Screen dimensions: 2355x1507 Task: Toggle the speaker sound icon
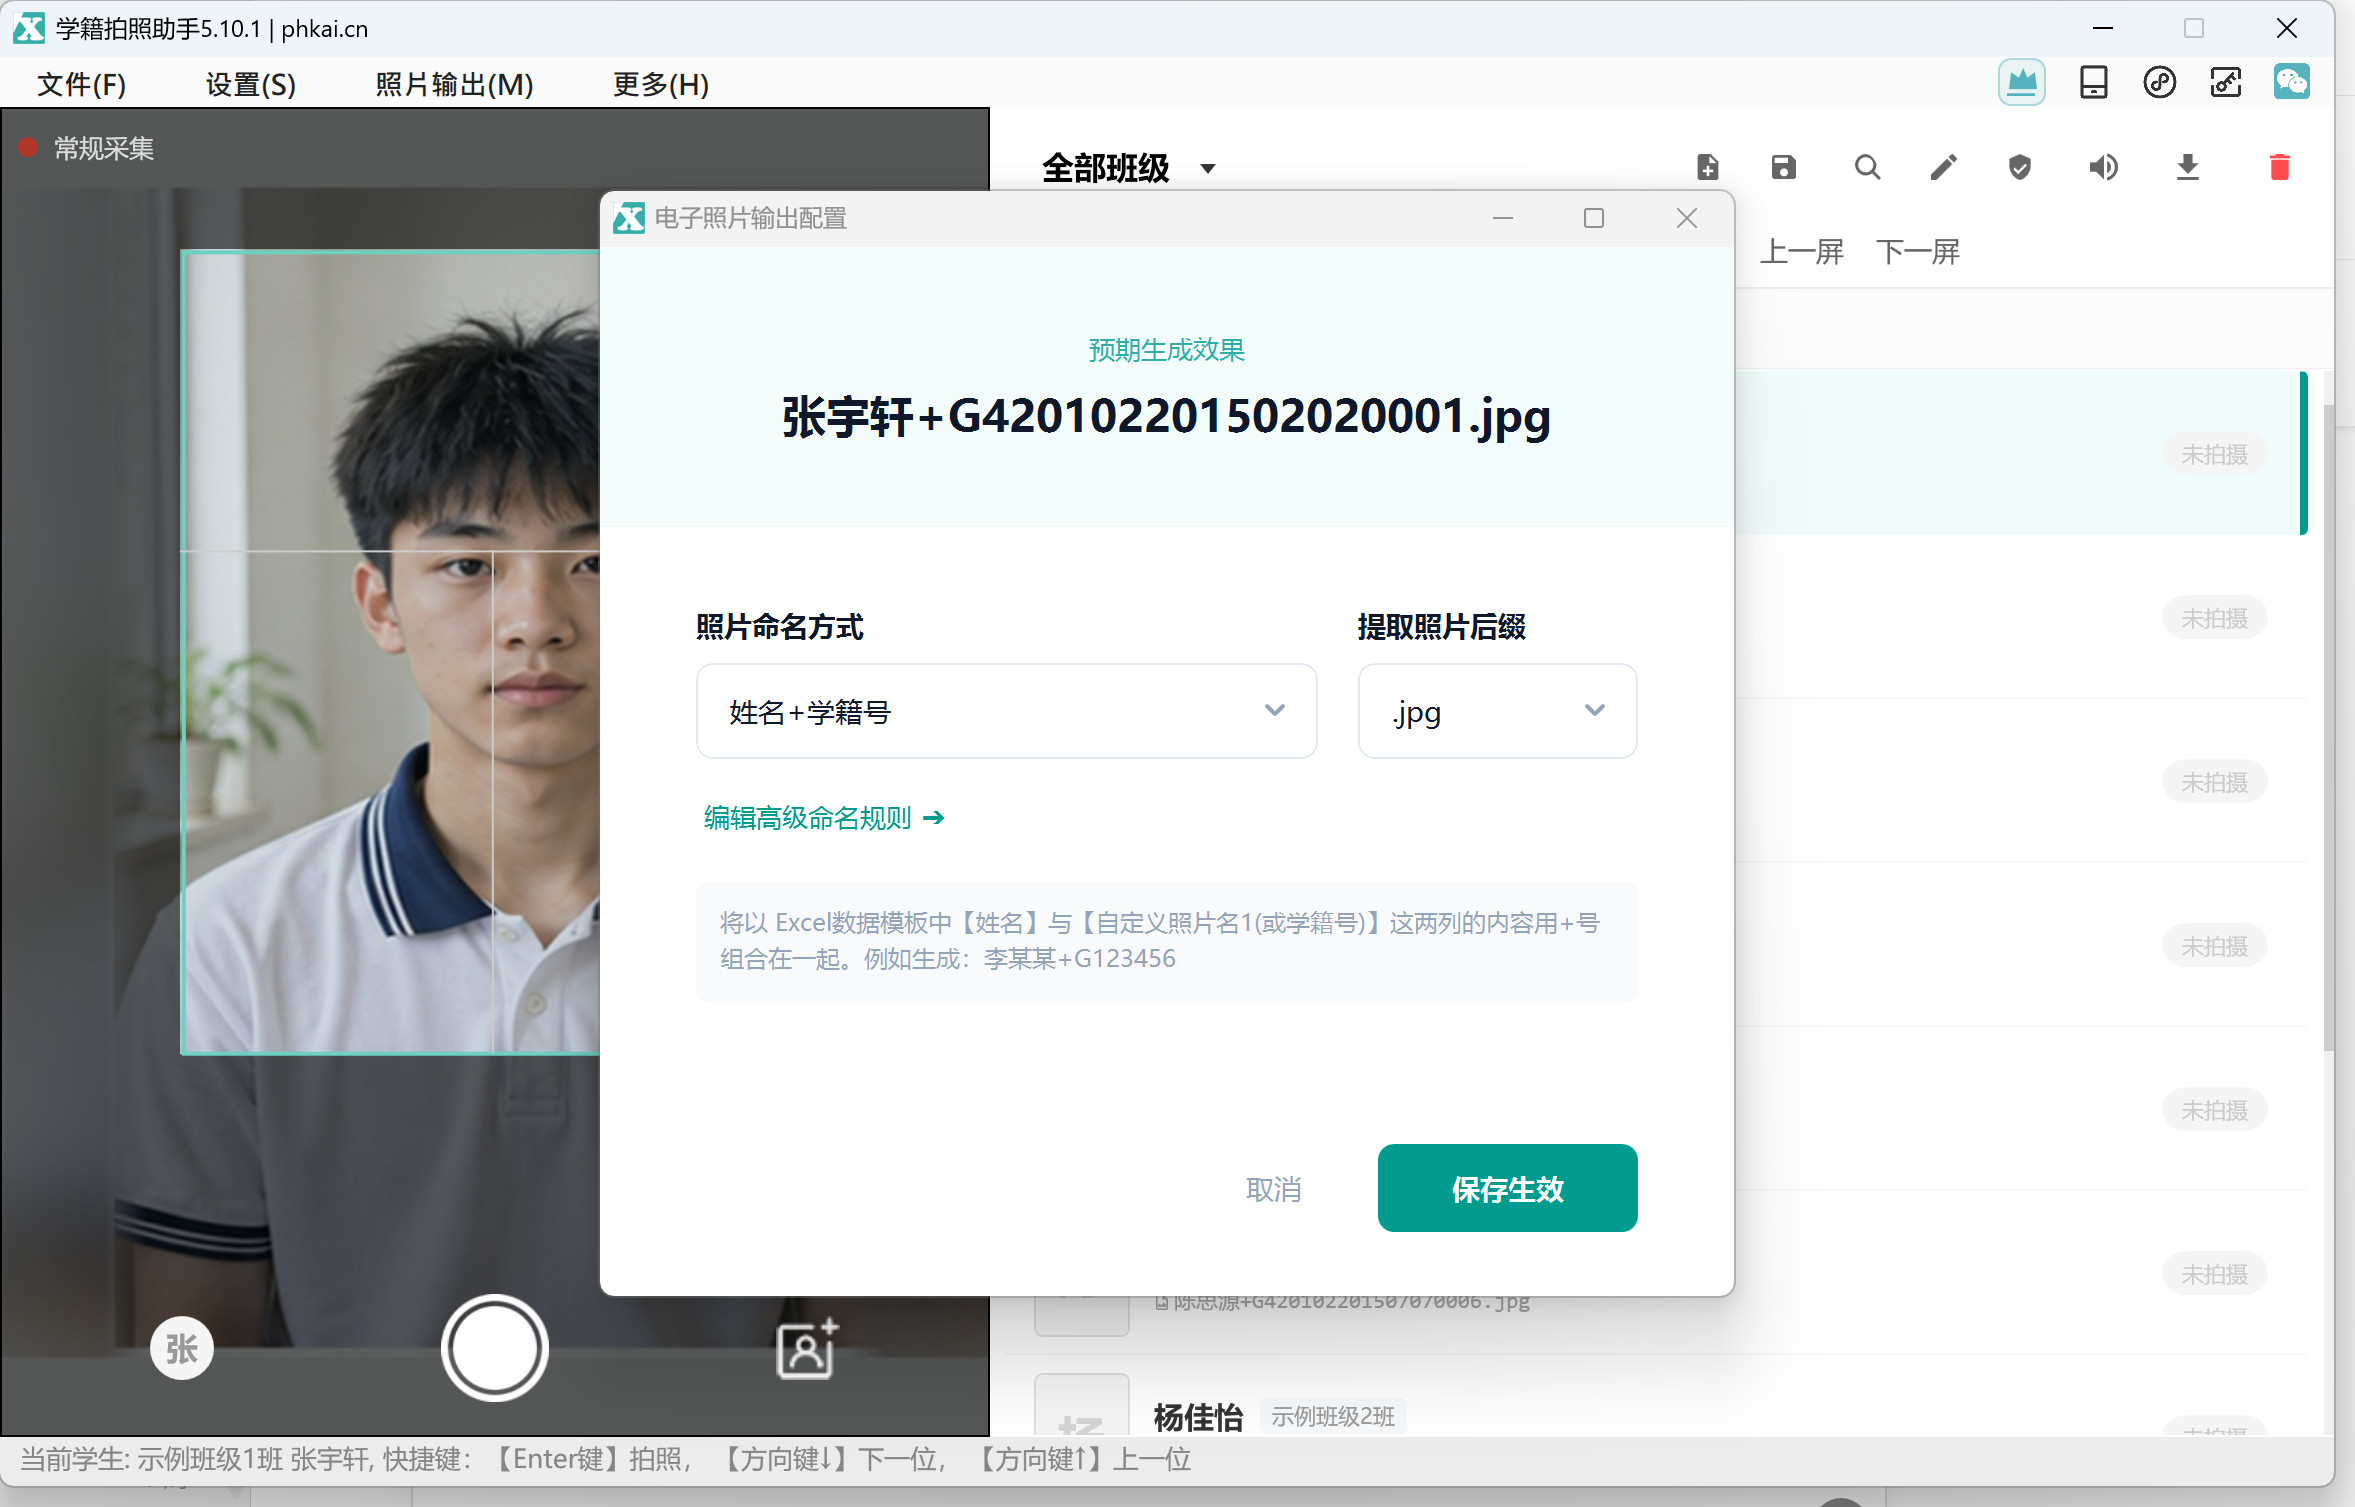click(x=2103, y=167)
